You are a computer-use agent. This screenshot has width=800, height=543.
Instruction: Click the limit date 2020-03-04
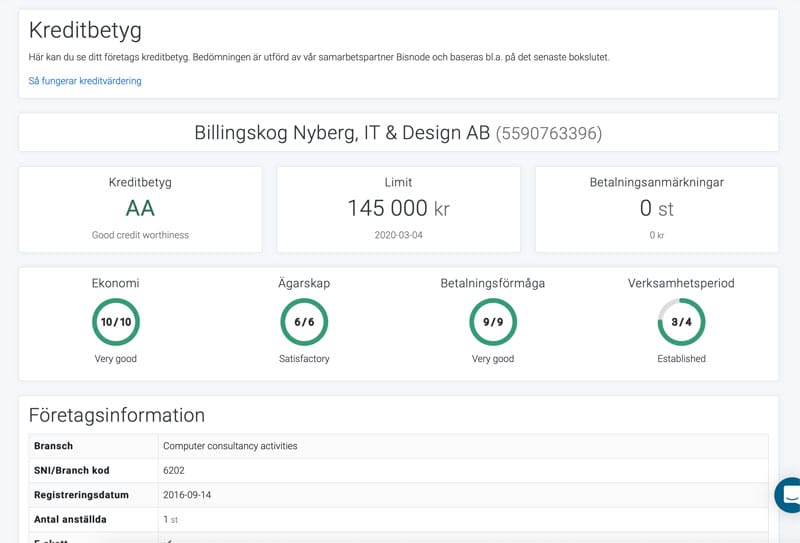398,235
